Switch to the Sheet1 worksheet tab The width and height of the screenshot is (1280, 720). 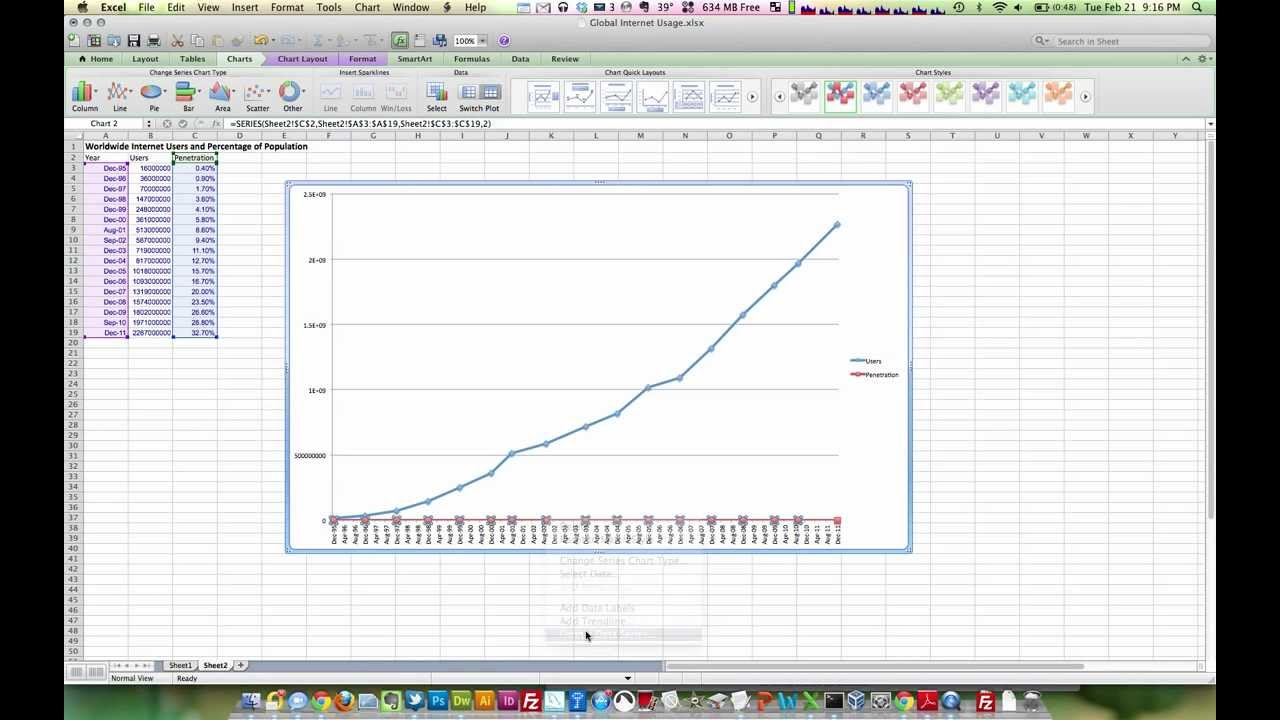(x=180, y=665)
